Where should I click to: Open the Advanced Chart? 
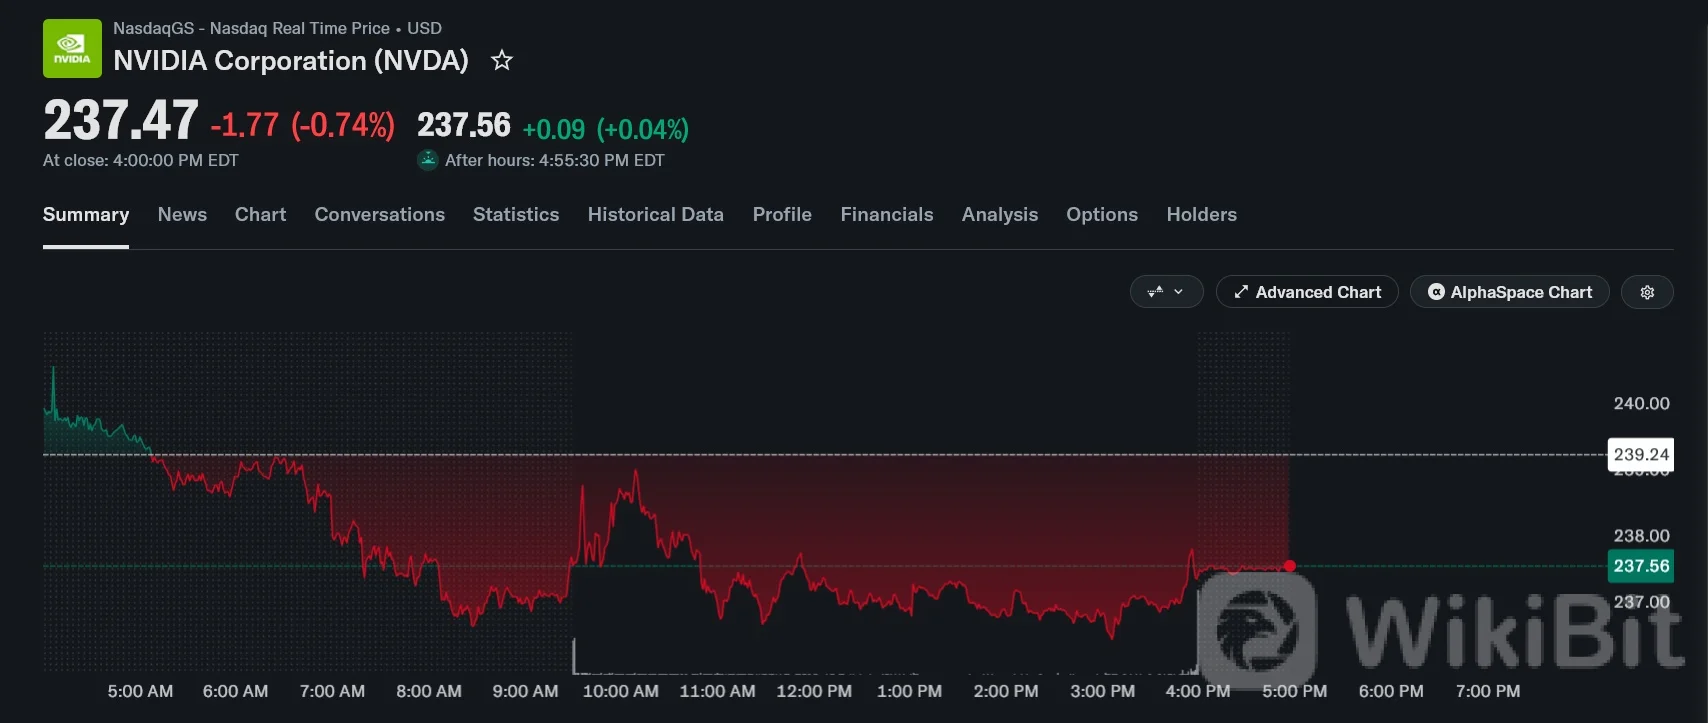point(1307,292)
